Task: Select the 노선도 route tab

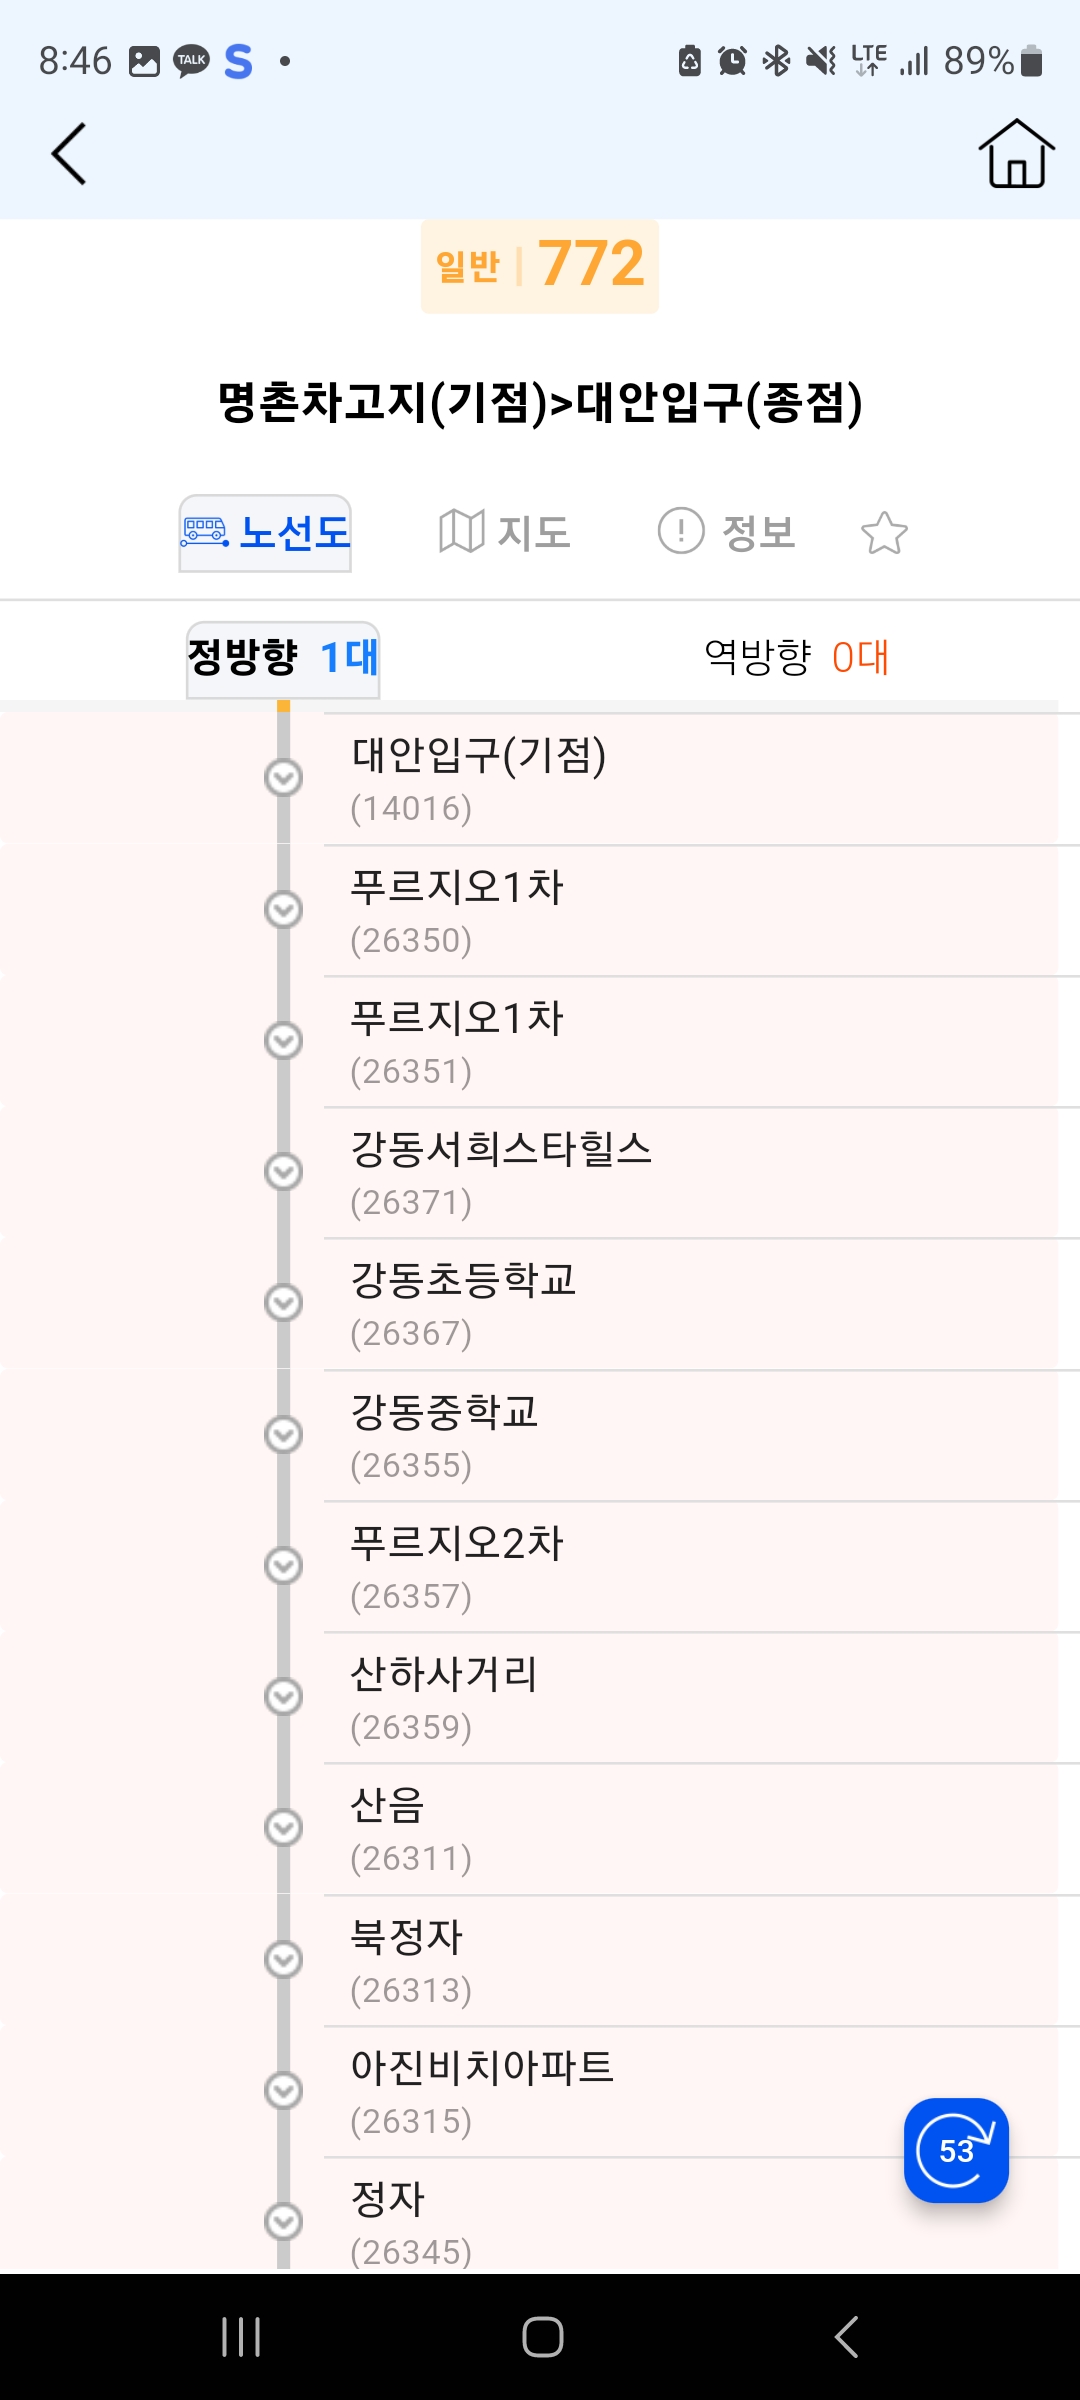Action: click(x=266, y=533)
